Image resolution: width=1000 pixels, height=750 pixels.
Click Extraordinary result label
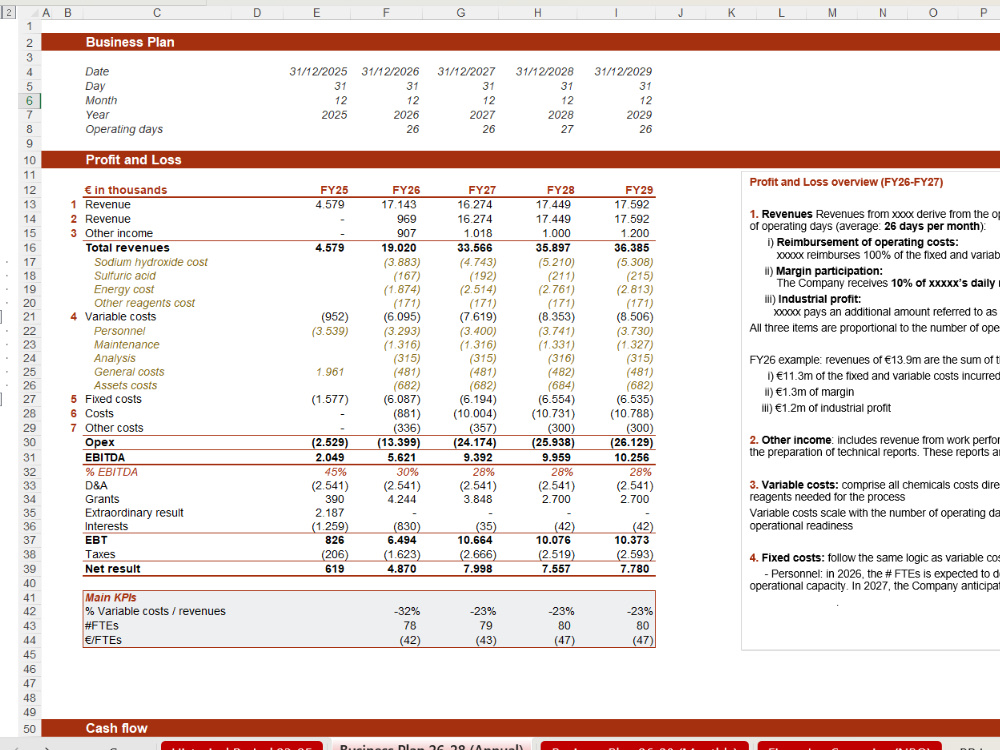pos(134,513)
